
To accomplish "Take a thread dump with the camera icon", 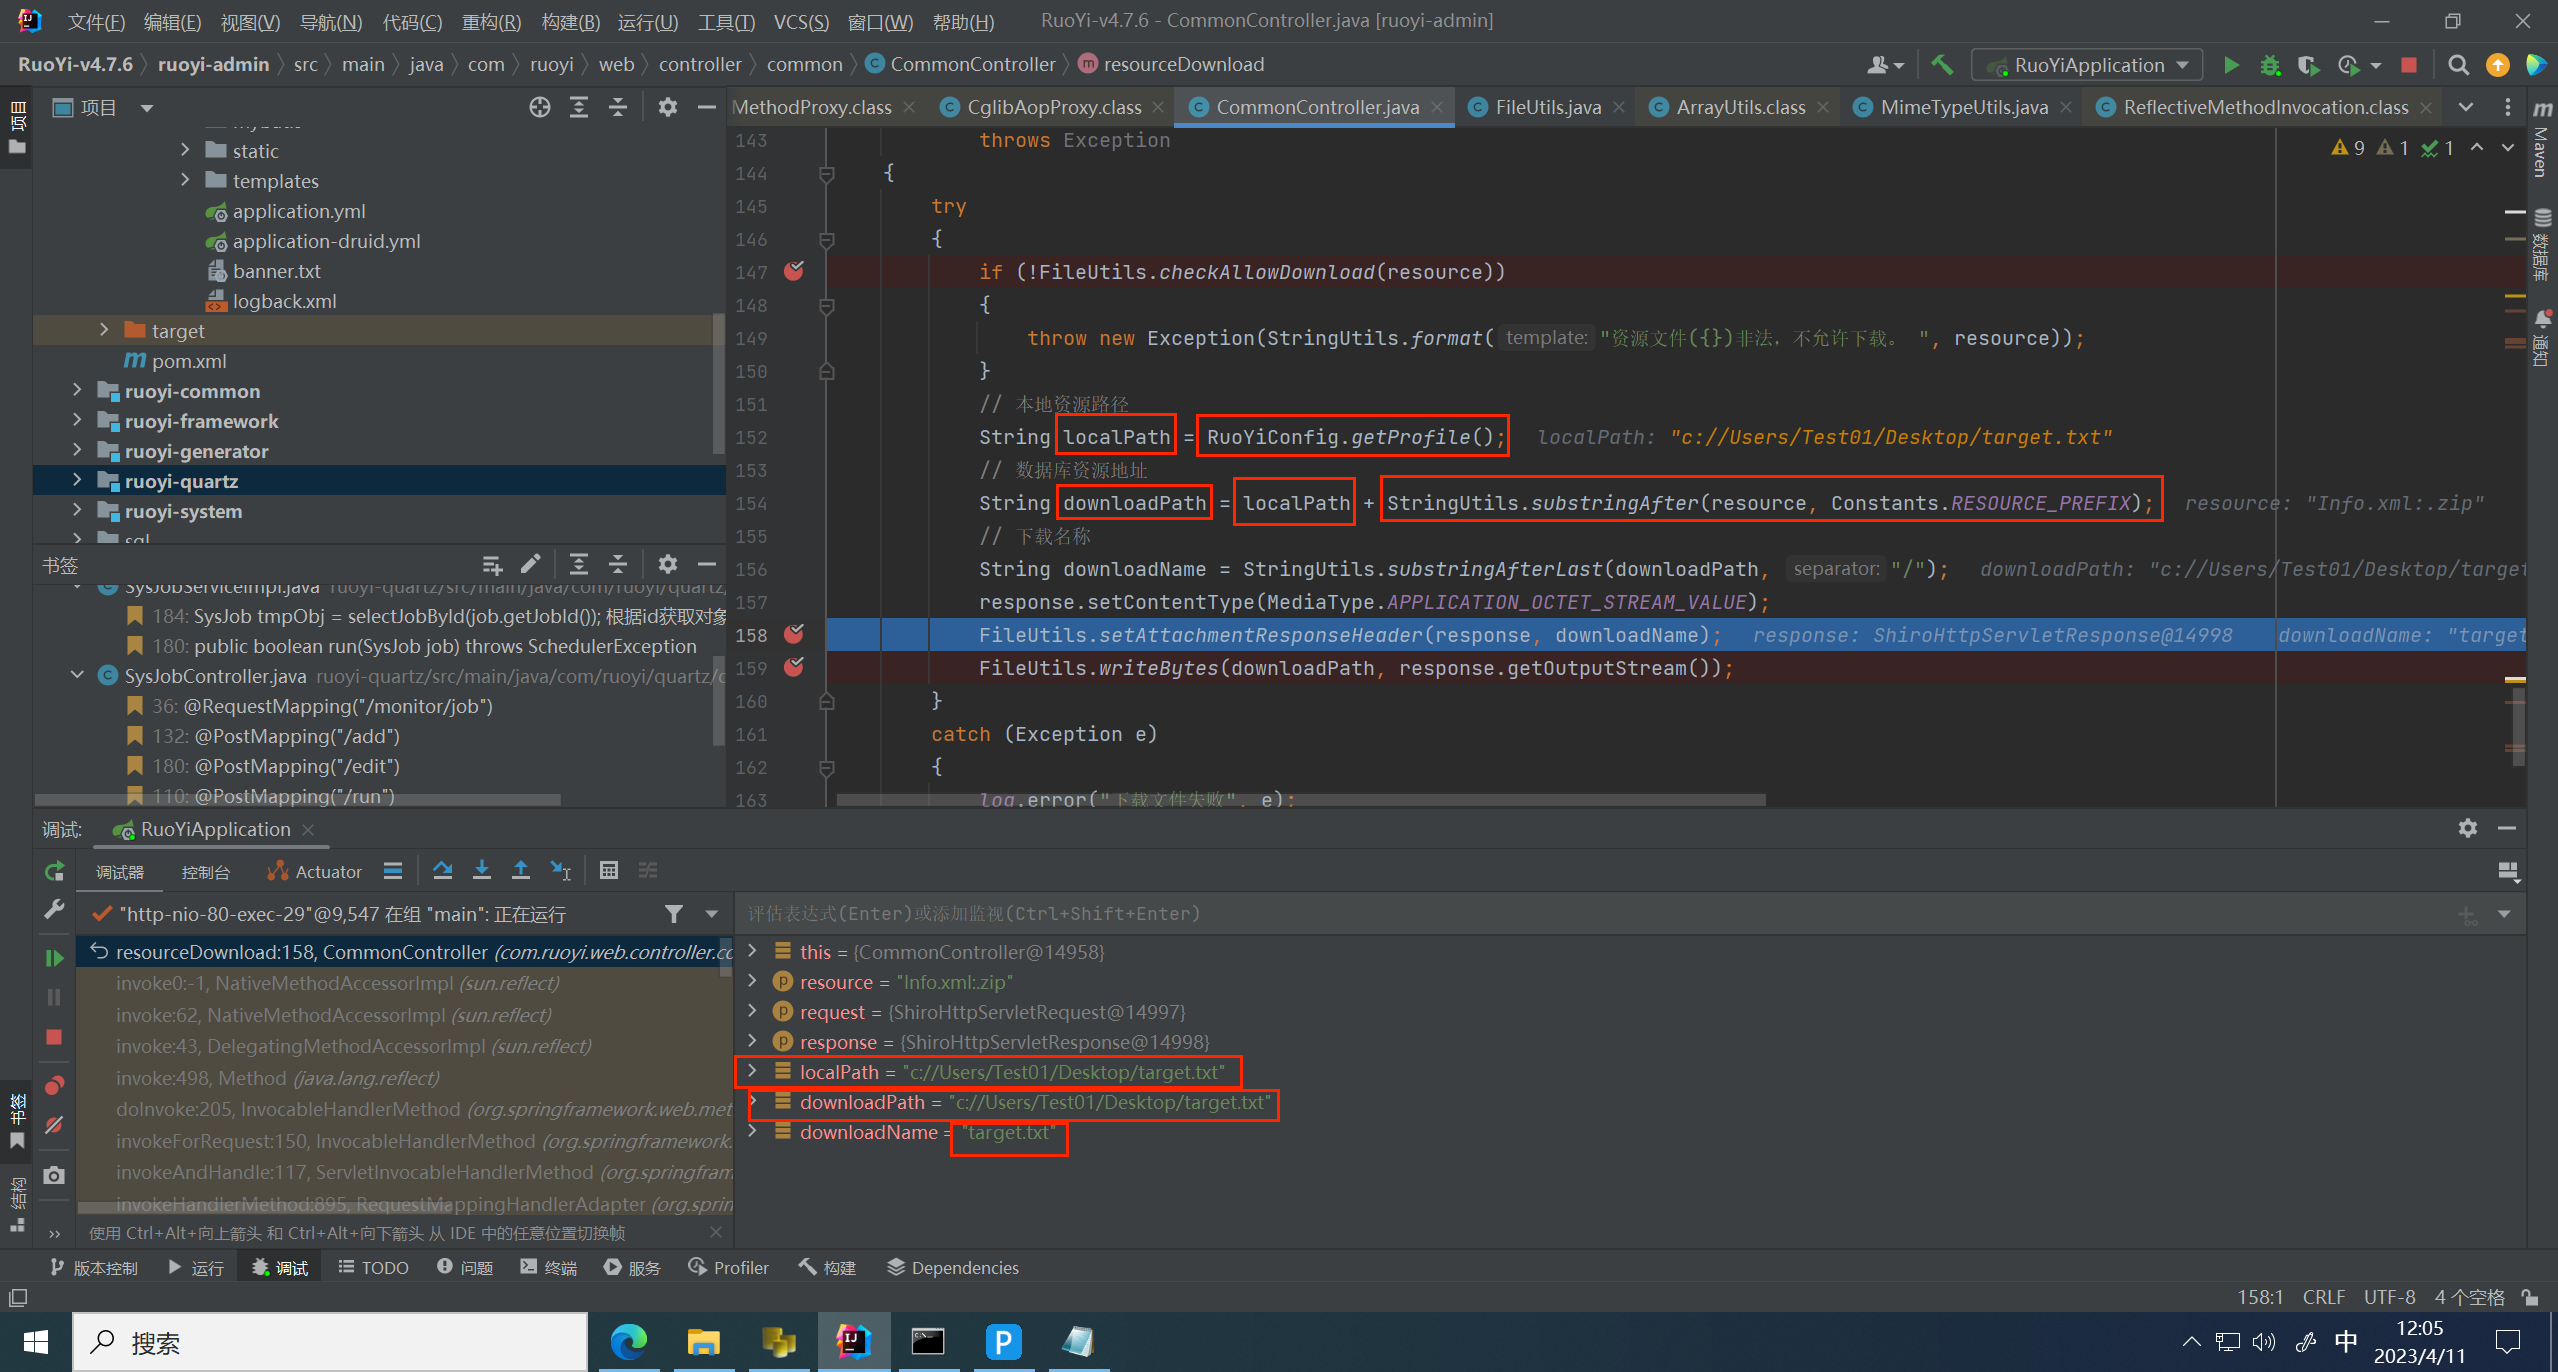I will click(x=54, y=1175).
